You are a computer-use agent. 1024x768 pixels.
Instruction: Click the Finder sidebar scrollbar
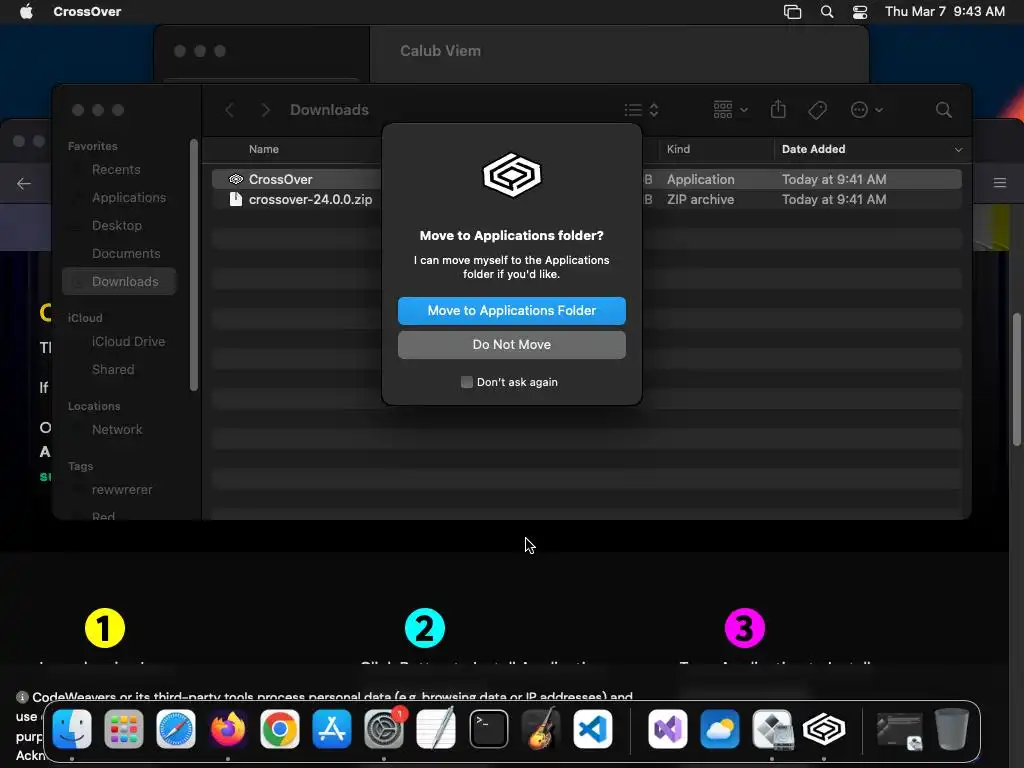[x=193, y=265]
